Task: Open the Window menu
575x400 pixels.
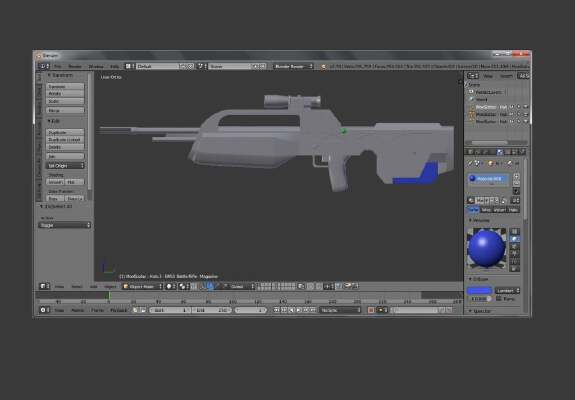Action: (96, 66)
